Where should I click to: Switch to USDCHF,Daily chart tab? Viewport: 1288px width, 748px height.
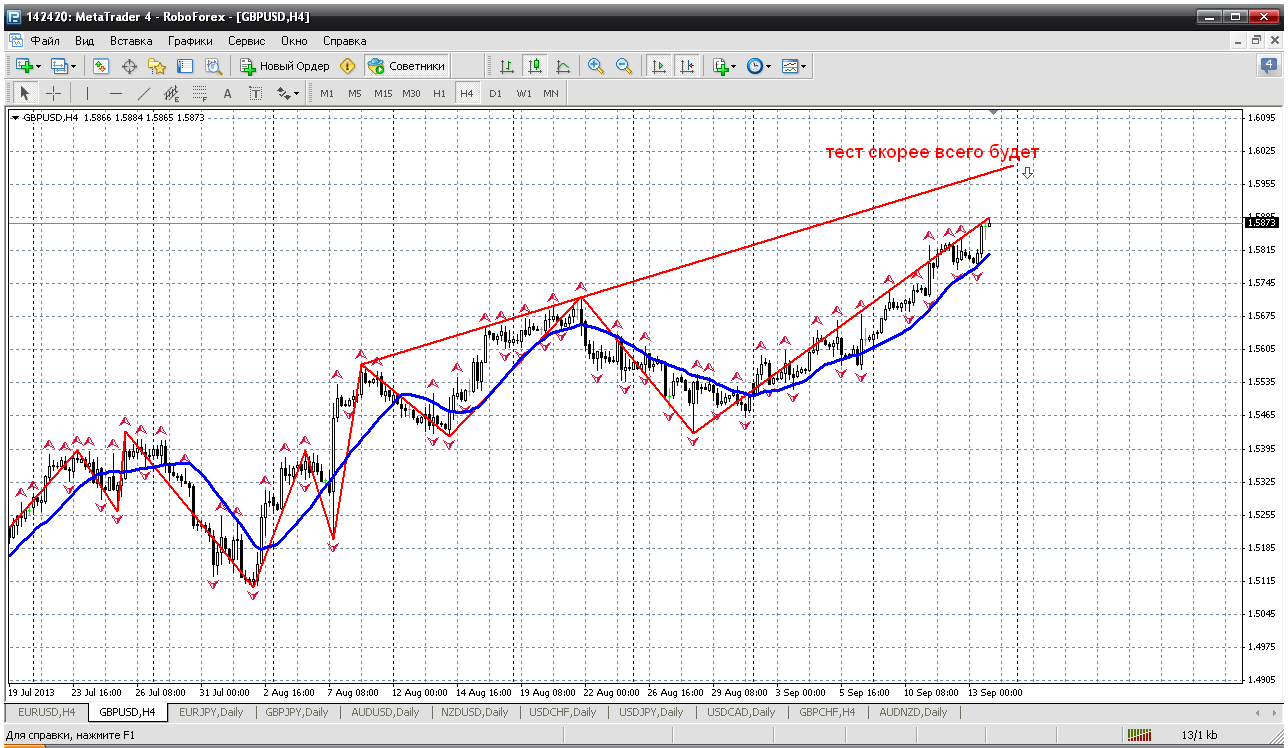pos(562,712)
